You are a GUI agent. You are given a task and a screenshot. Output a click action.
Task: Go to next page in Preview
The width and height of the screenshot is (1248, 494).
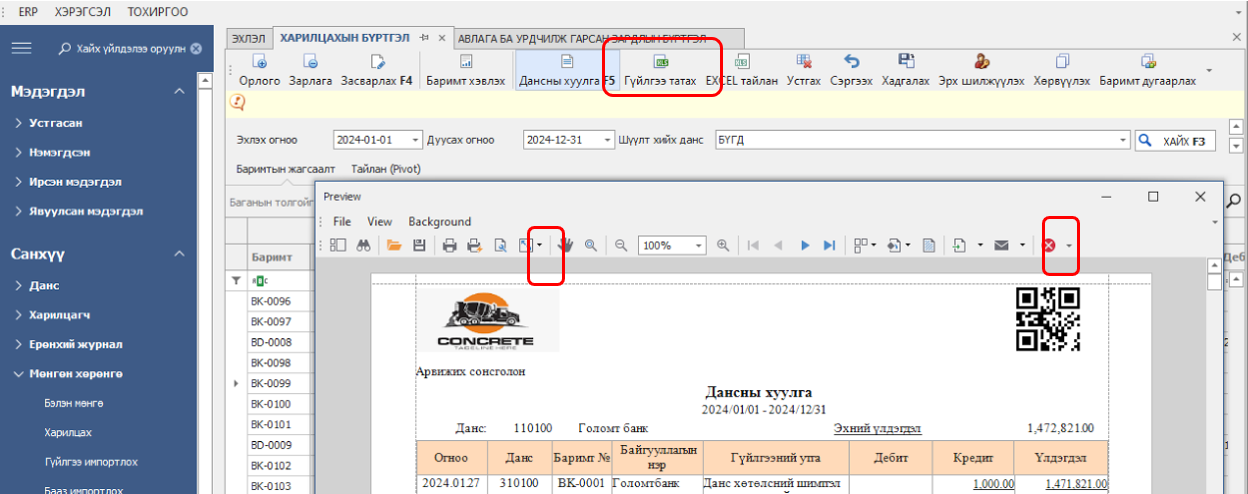click(x=805, y=245)
